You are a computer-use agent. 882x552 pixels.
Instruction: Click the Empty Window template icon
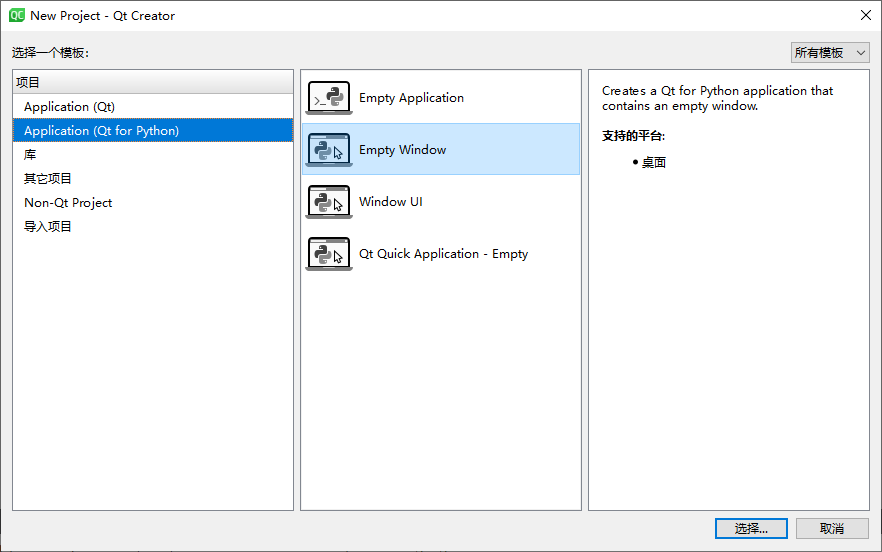pyautogui.click(x=329, y=150)
